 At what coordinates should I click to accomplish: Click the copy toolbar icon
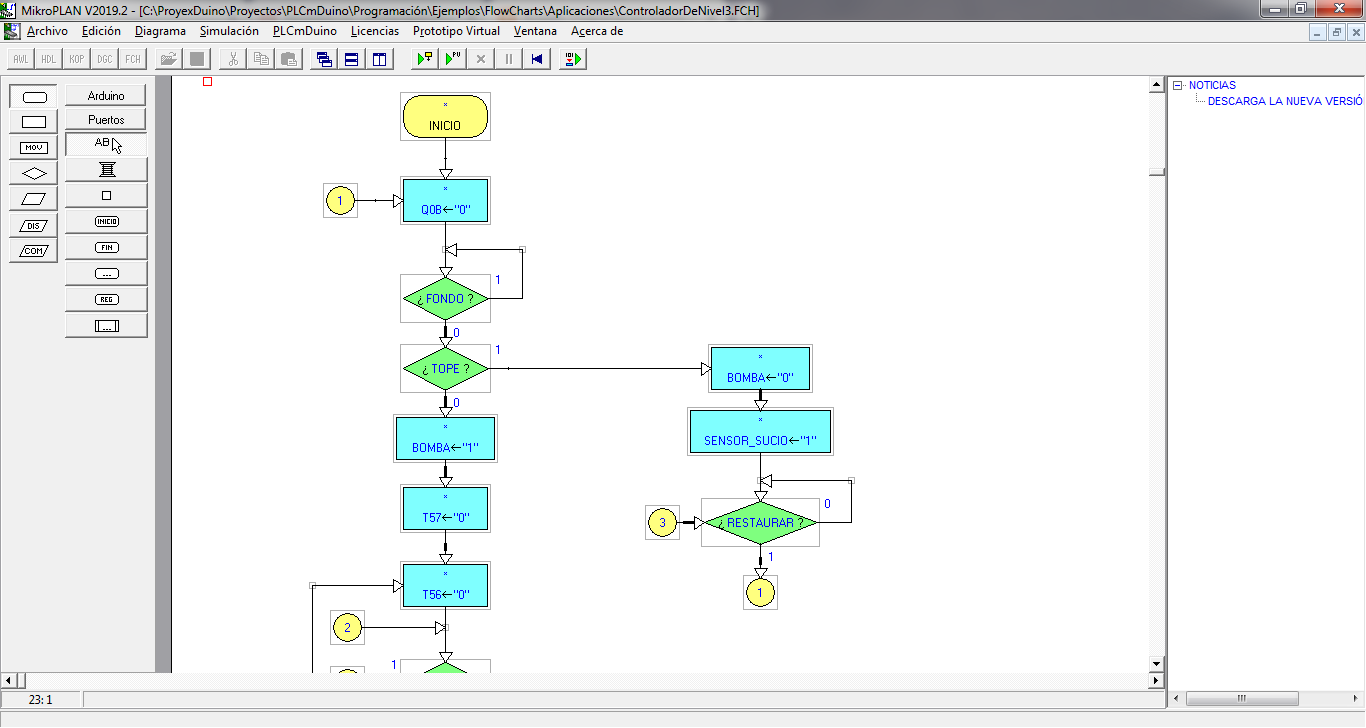(x=260, y=58)
